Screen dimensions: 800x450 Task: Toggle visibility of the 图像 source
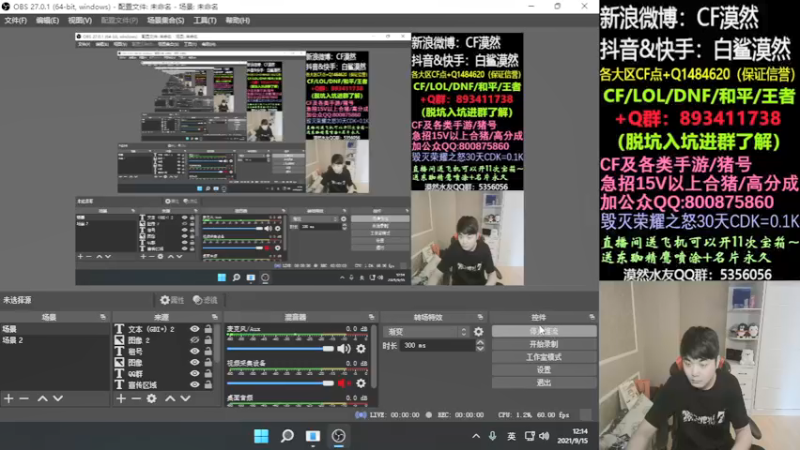194,362
